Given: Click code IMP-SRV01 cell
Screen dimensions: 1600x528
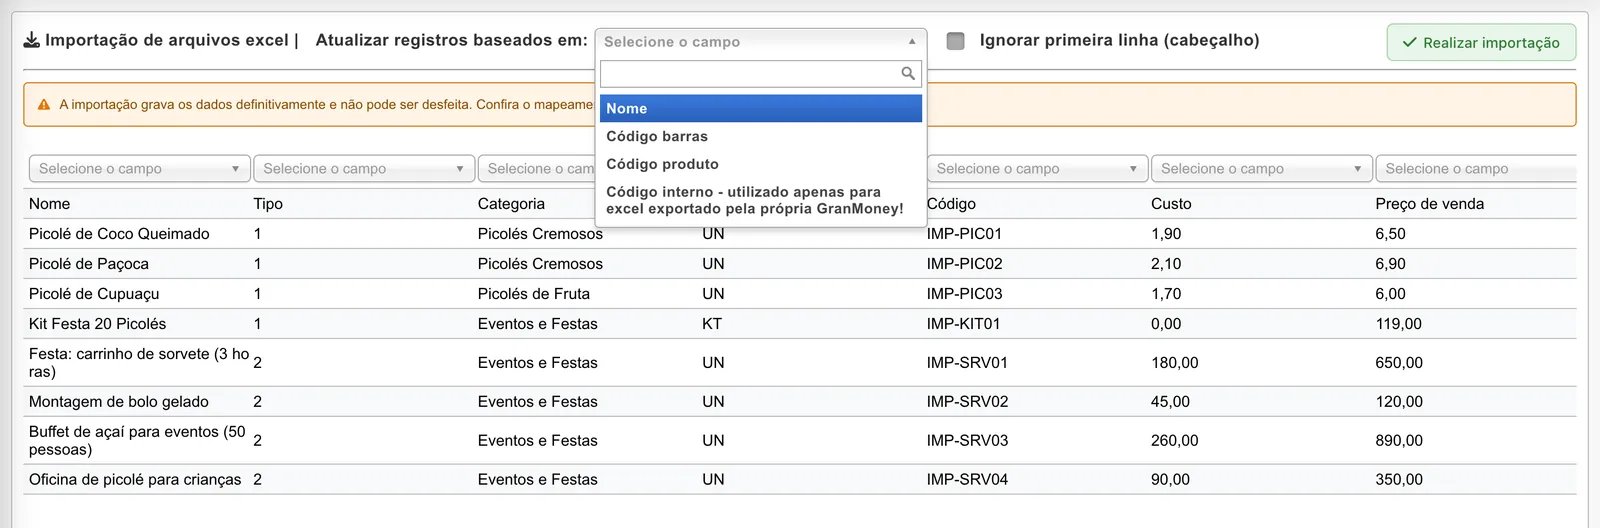Looking at the screenshot, I should click(967, 362).
